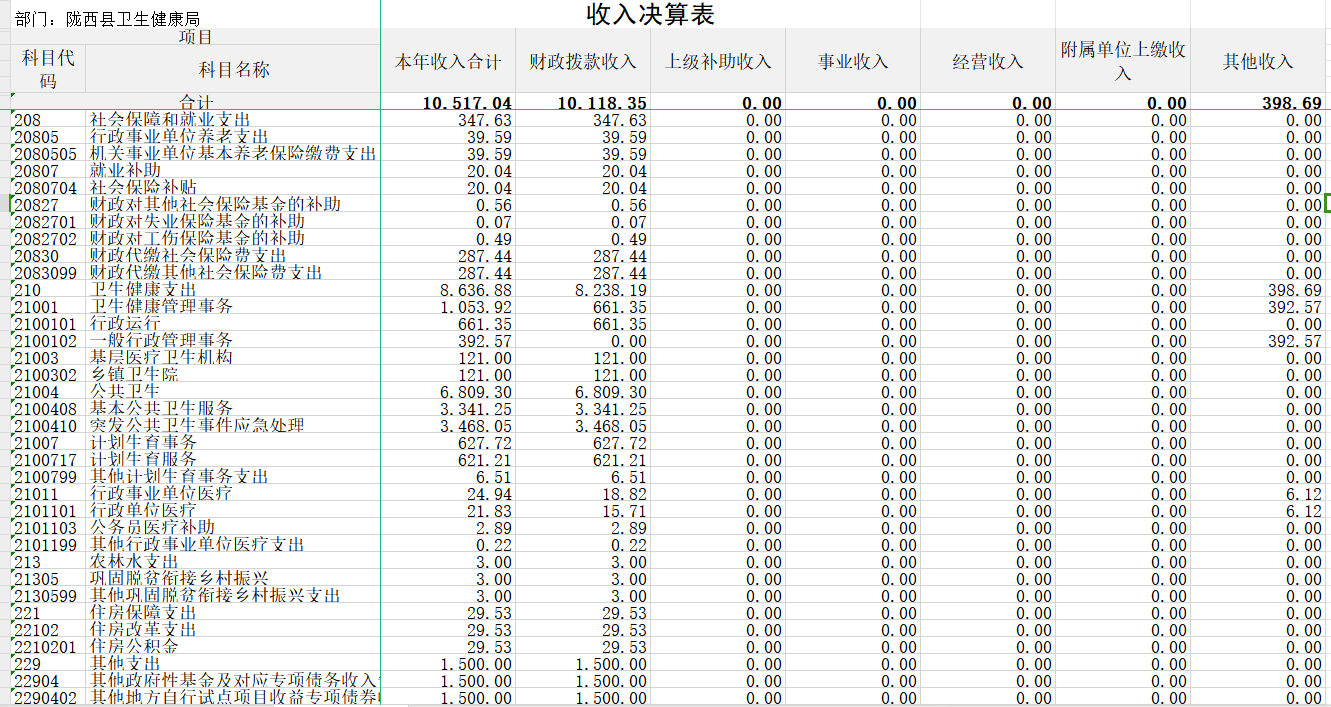Select the 项目 header cell
Screen dimensions: 1331x707
pos(195,37)
